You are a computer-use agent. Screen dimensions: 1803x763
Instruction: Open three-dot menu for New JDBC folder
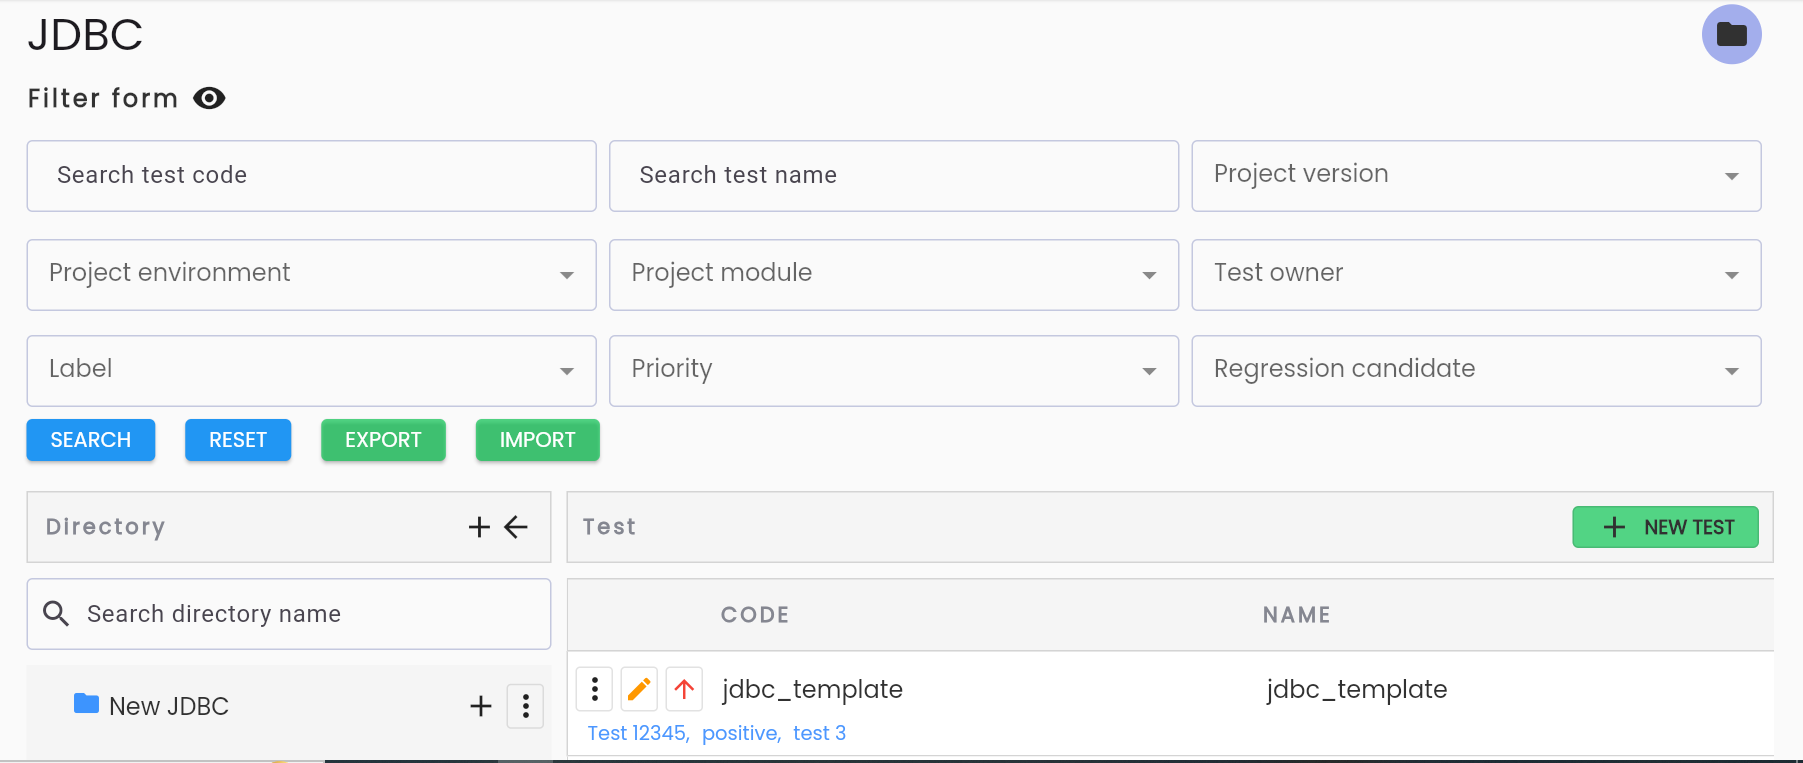[x=525, y=706]
